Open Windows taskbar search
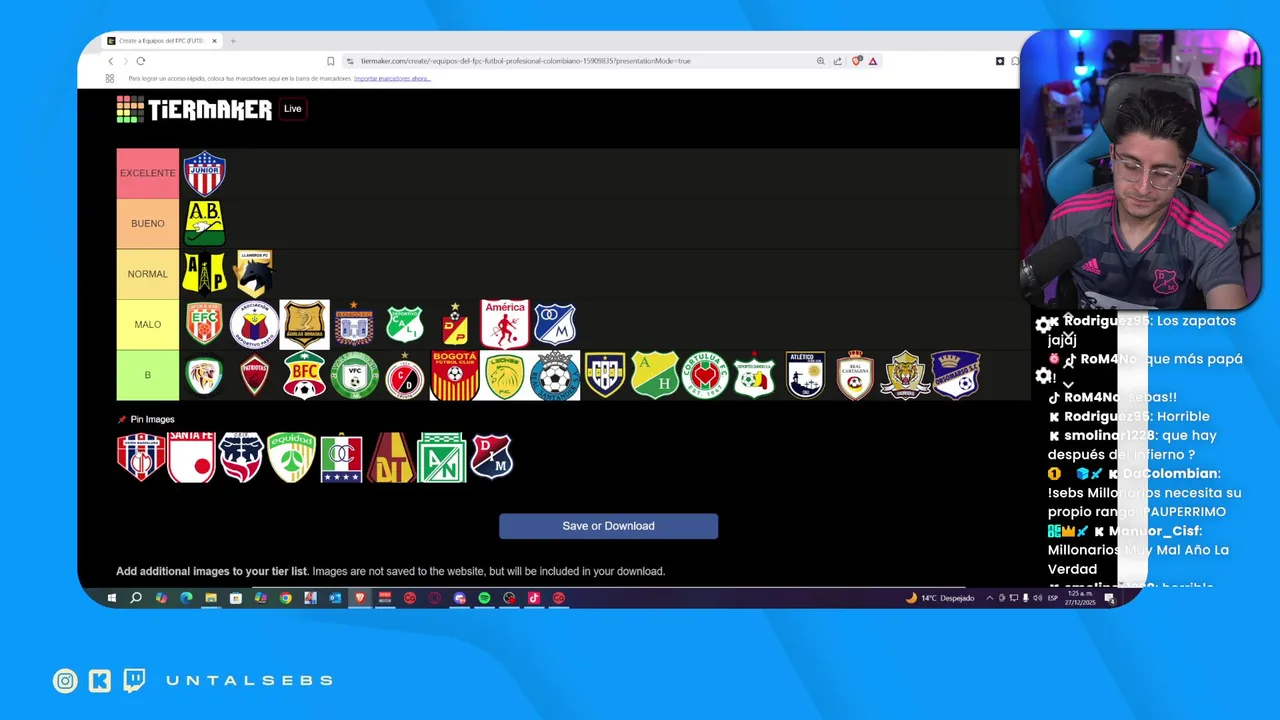1280x720 pixels. (136, 598)
